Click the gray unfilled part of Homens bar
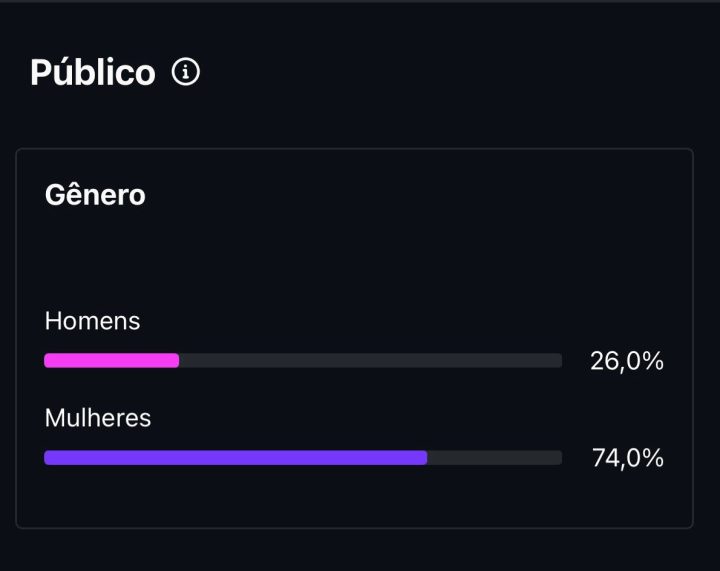The width and height of the screenshot is (720, 571). tap(371, 361)
